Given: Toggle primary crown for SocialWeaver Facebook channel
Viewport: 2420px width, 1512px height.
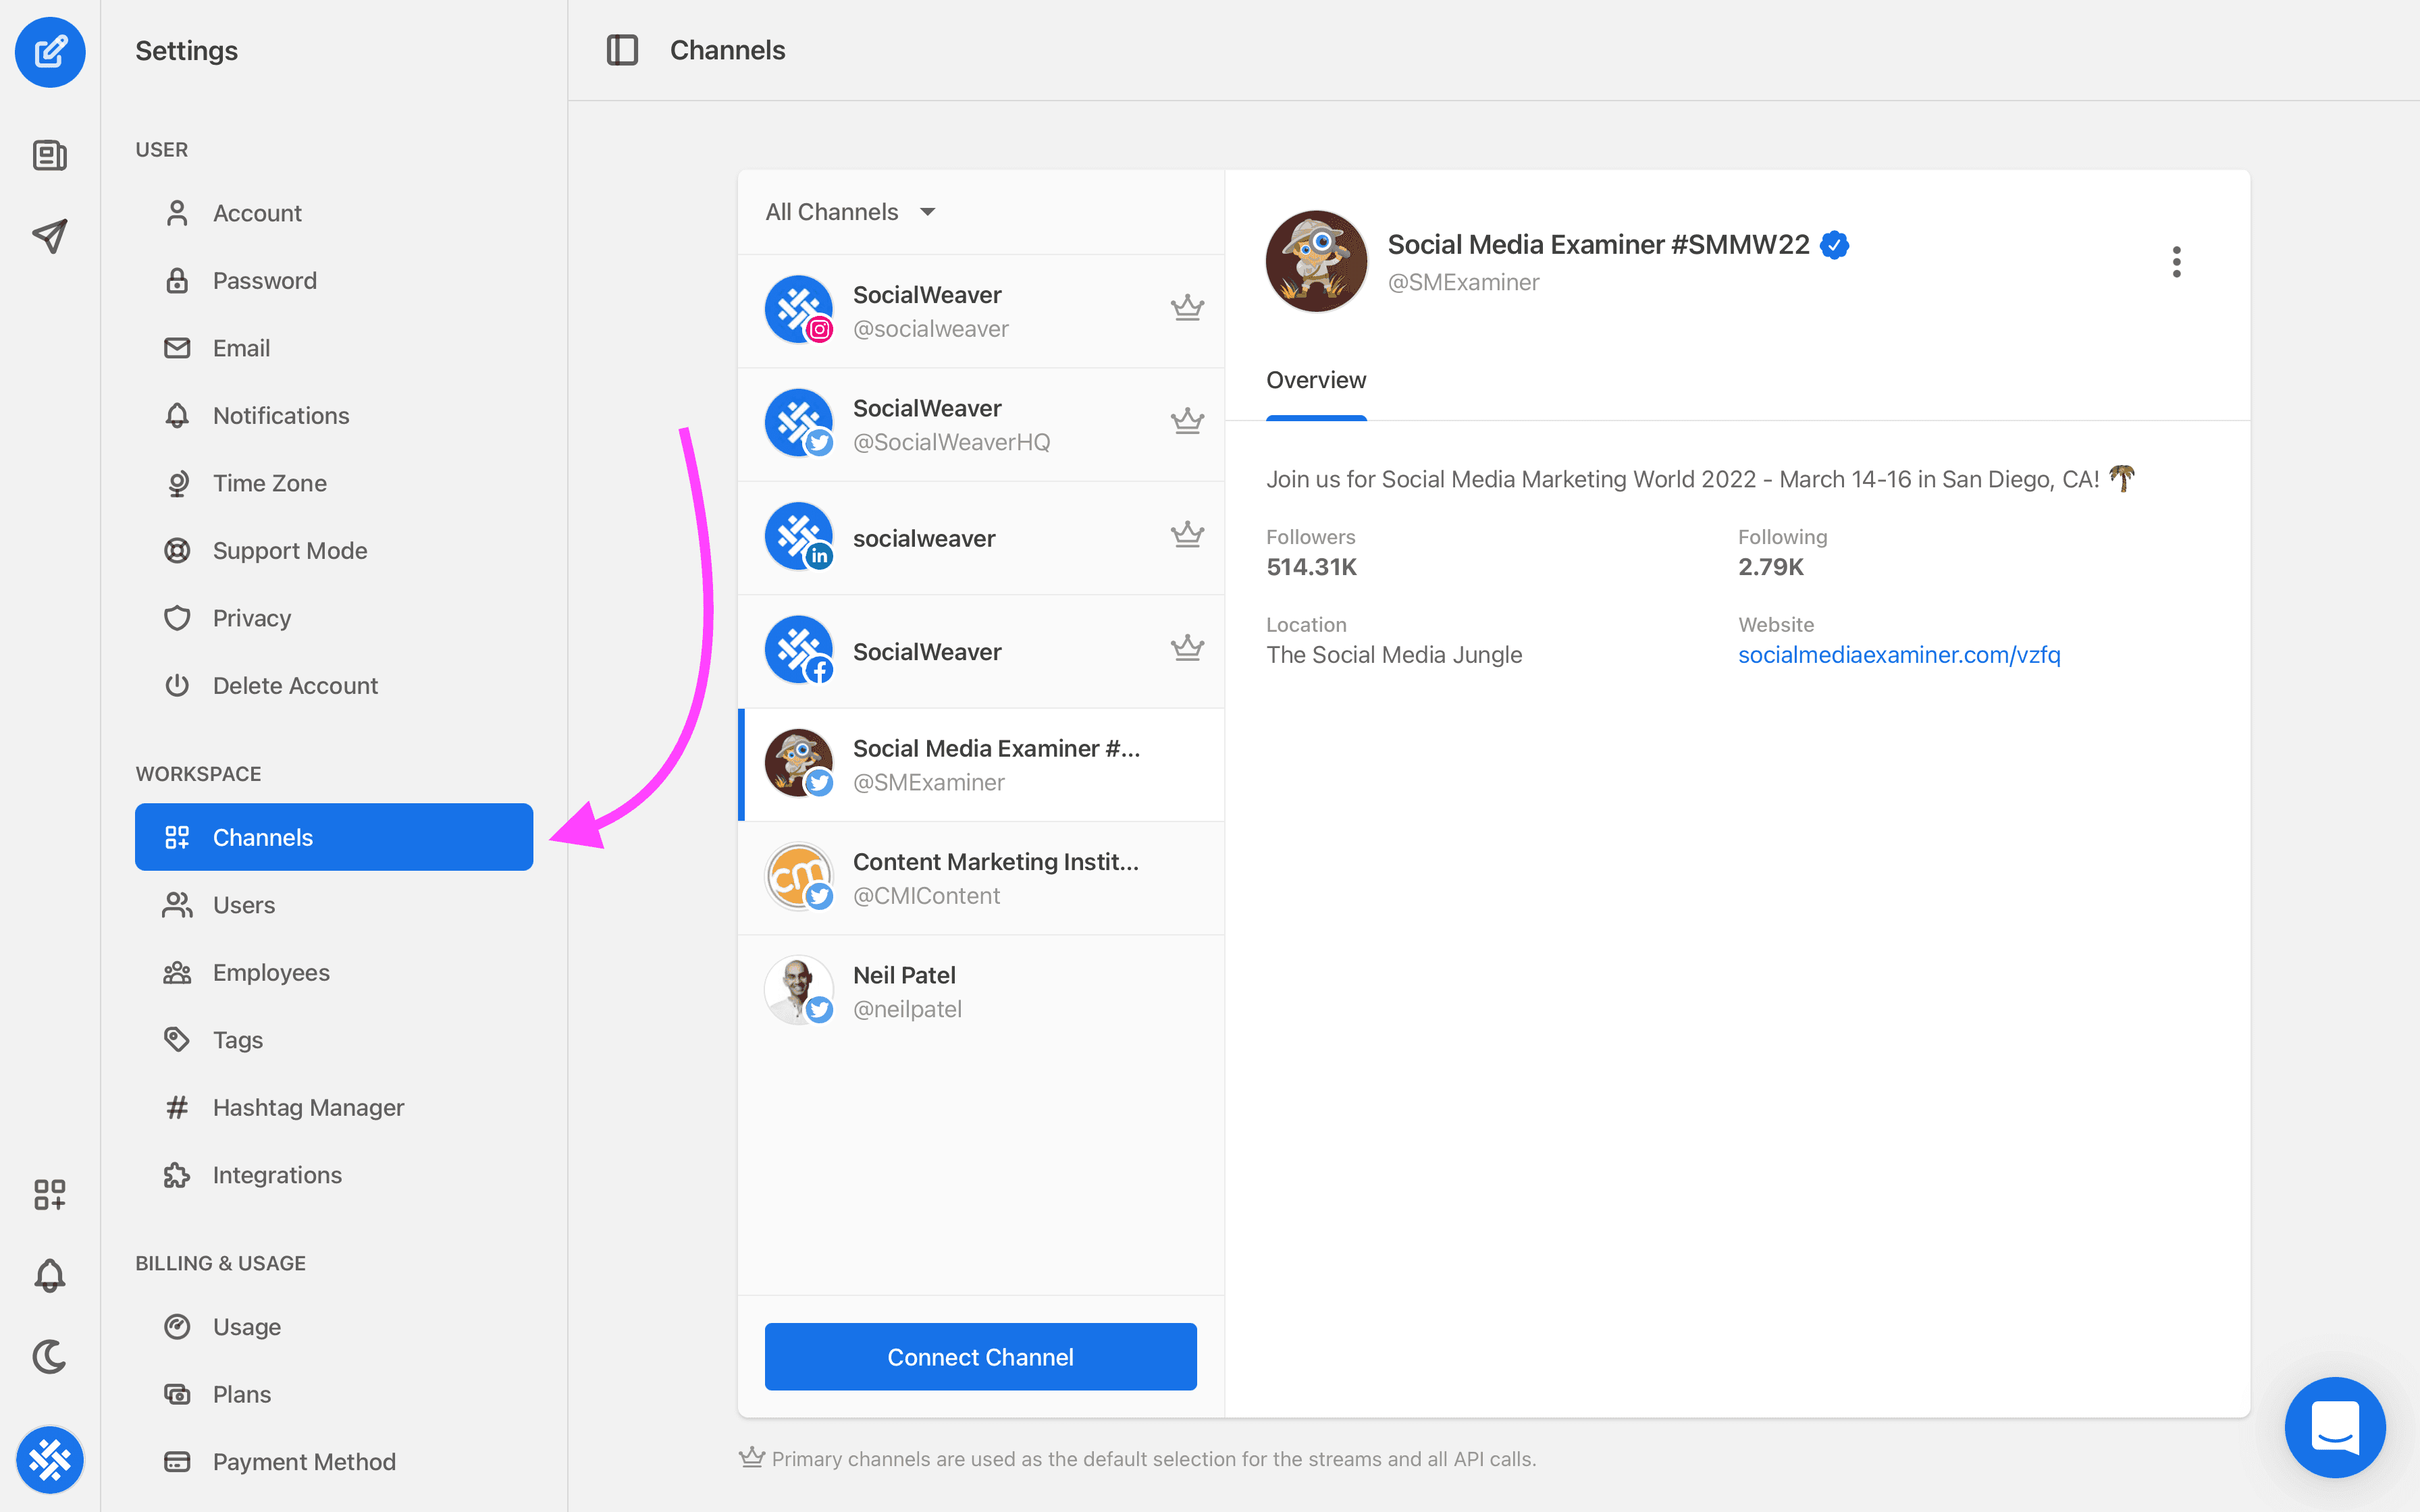Looking at the screenshot, I should click(x=1187, y=648).
